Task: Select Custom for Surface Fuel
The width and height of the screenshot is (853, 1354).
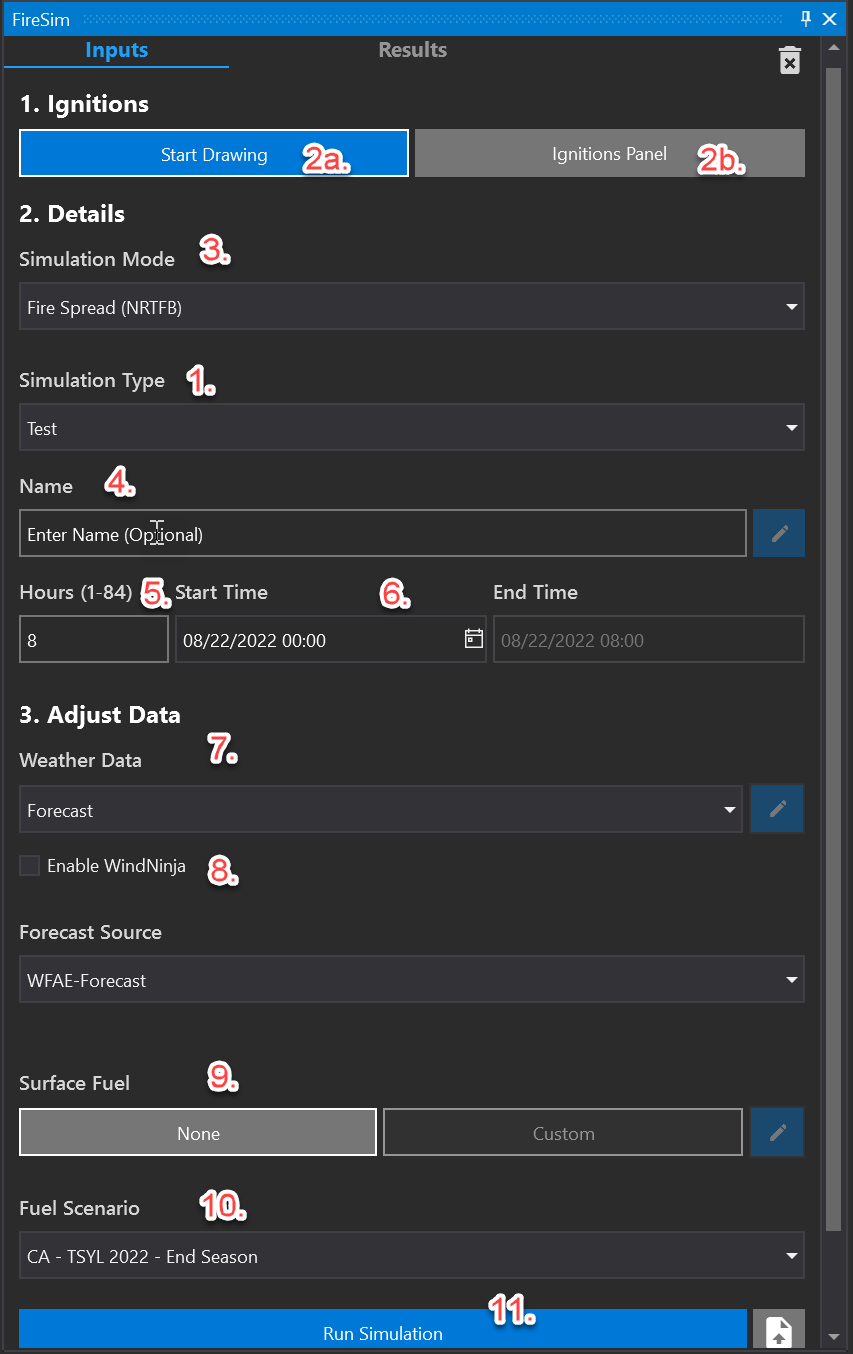Action: point(563,1133)
